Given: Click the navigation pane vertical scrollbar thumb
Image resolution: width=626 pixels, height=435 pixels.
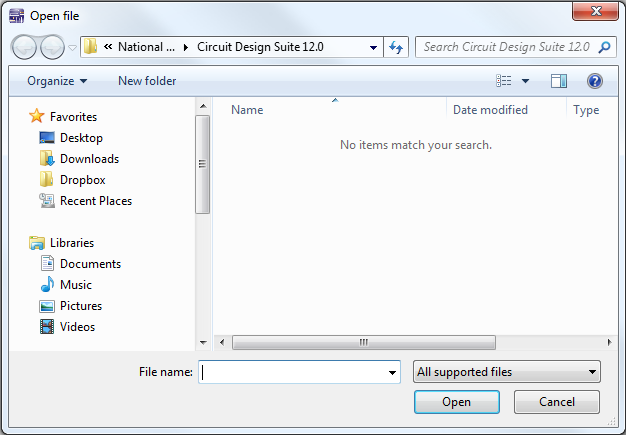Looking at the screenshot, I should 203,165.
